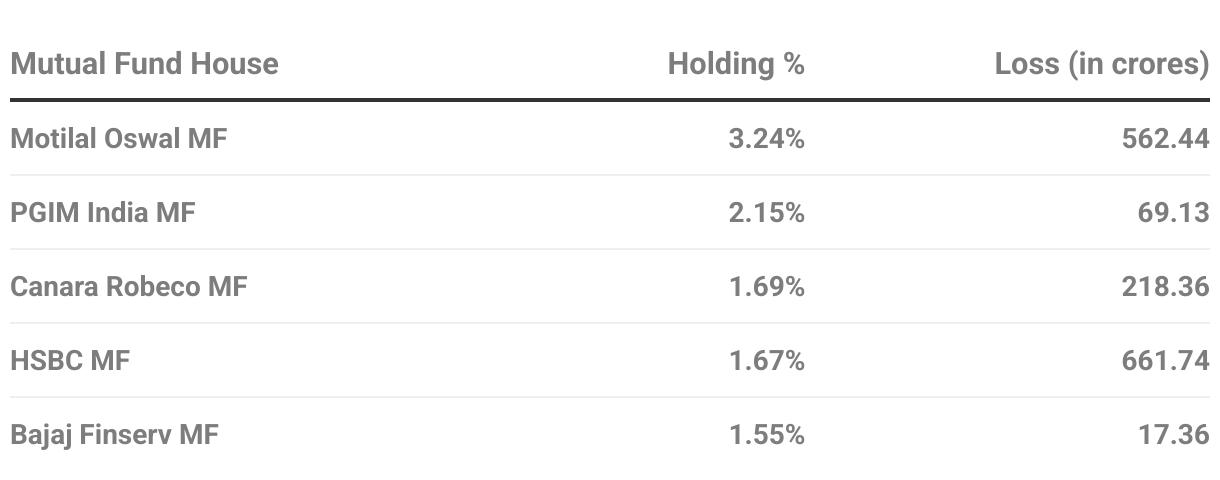Click the 1.69% holding value

[766, 287]
